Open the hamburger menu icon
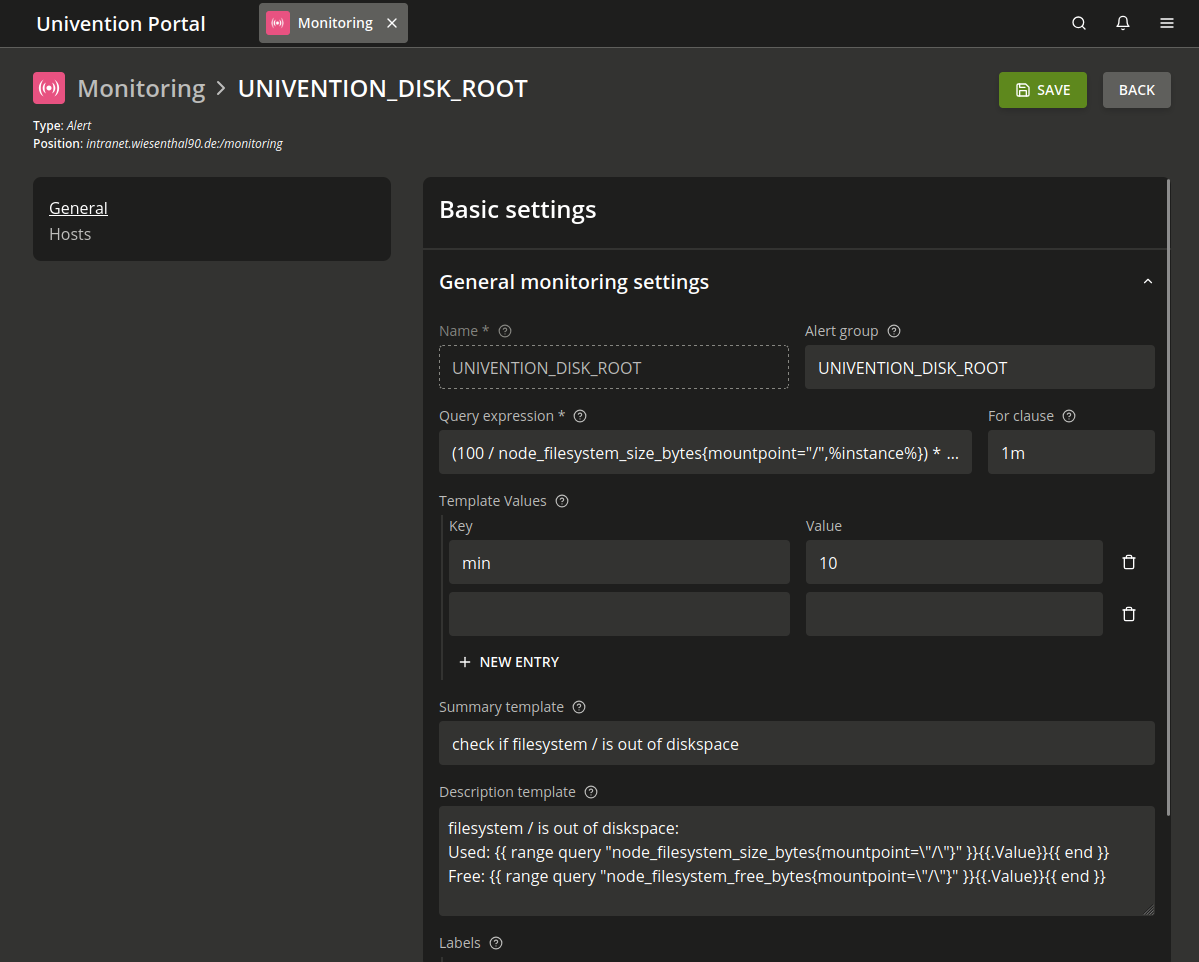This screenshot has height=962, width=1199. [1166, 23]
